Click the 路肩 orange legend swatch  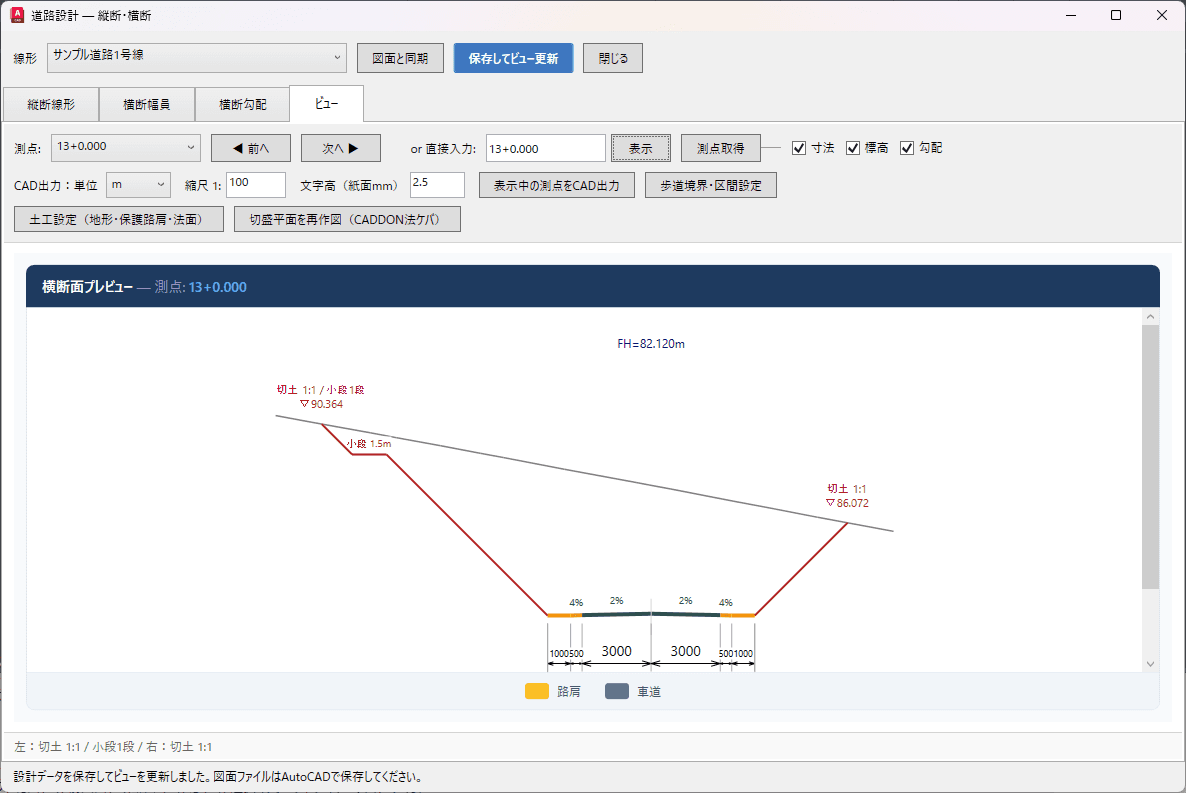(x=537, y=692)
